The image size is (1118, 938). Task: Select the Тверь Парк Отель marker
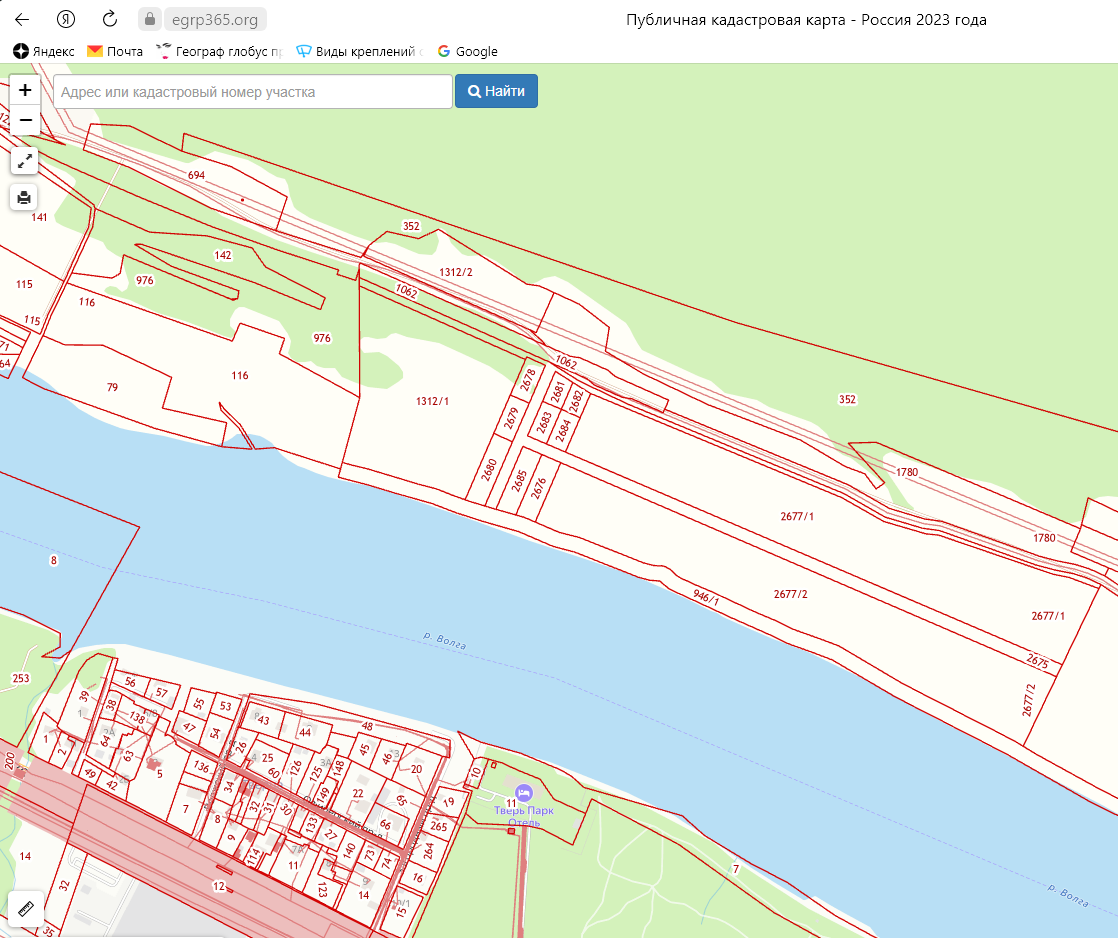[524, 793]
